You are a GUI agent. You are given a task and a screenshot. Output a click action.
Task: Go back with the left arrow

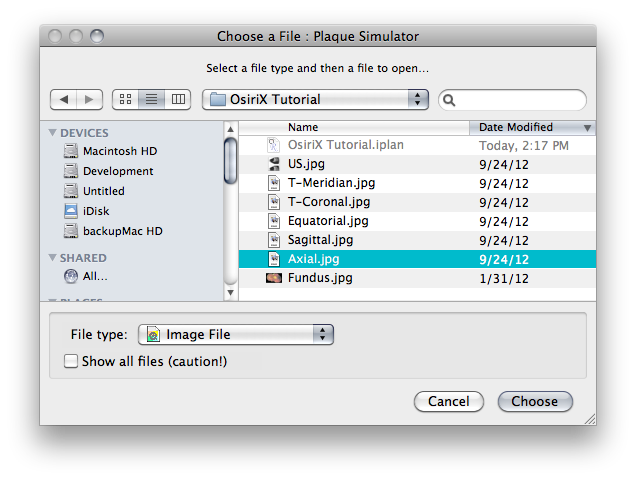pyautogui.click(x=64, y=99)
